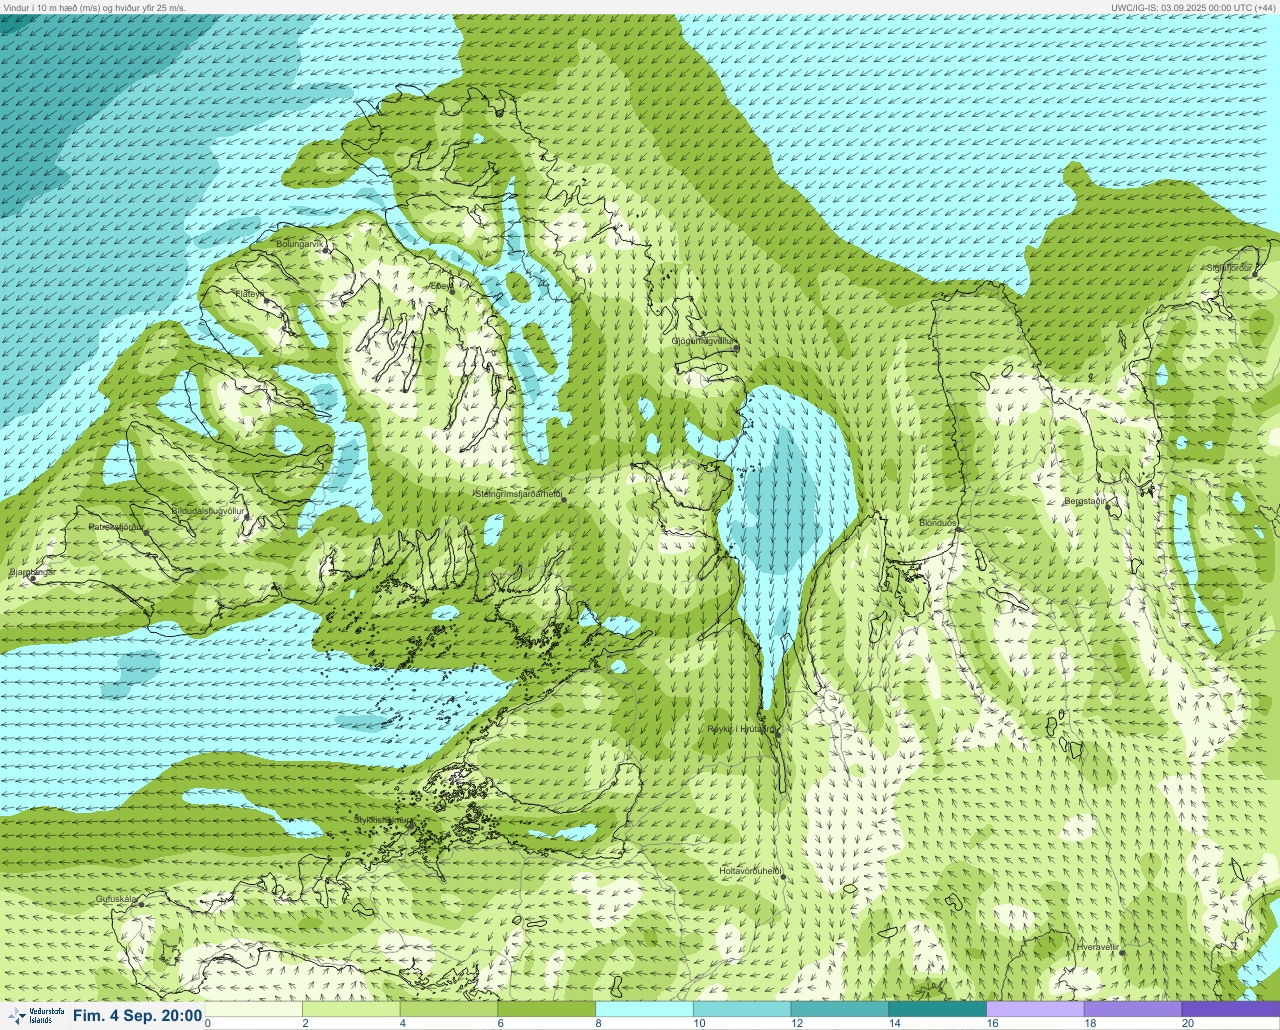The width and height of the screenshot is (1280, 1030).
Task: Select the above 20 m/s legend color
Action: point(1231,1008)
